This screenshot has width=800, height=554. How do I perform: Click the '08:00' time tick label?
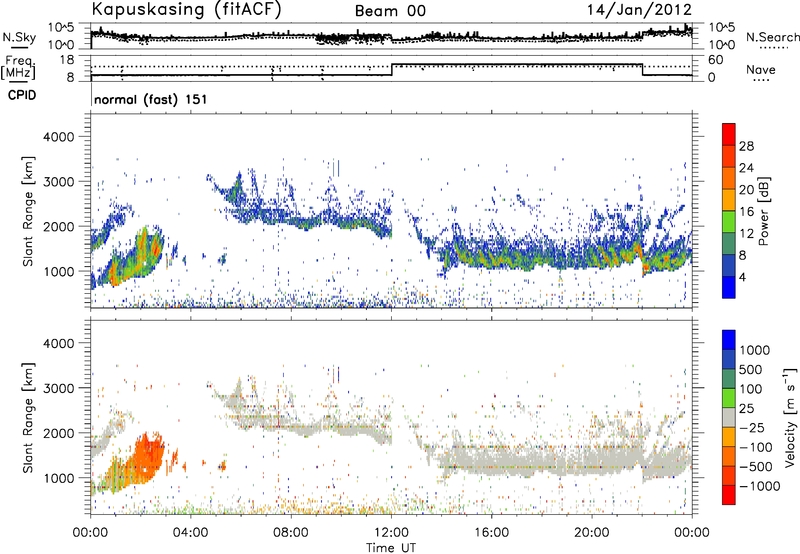pos(291,533)
